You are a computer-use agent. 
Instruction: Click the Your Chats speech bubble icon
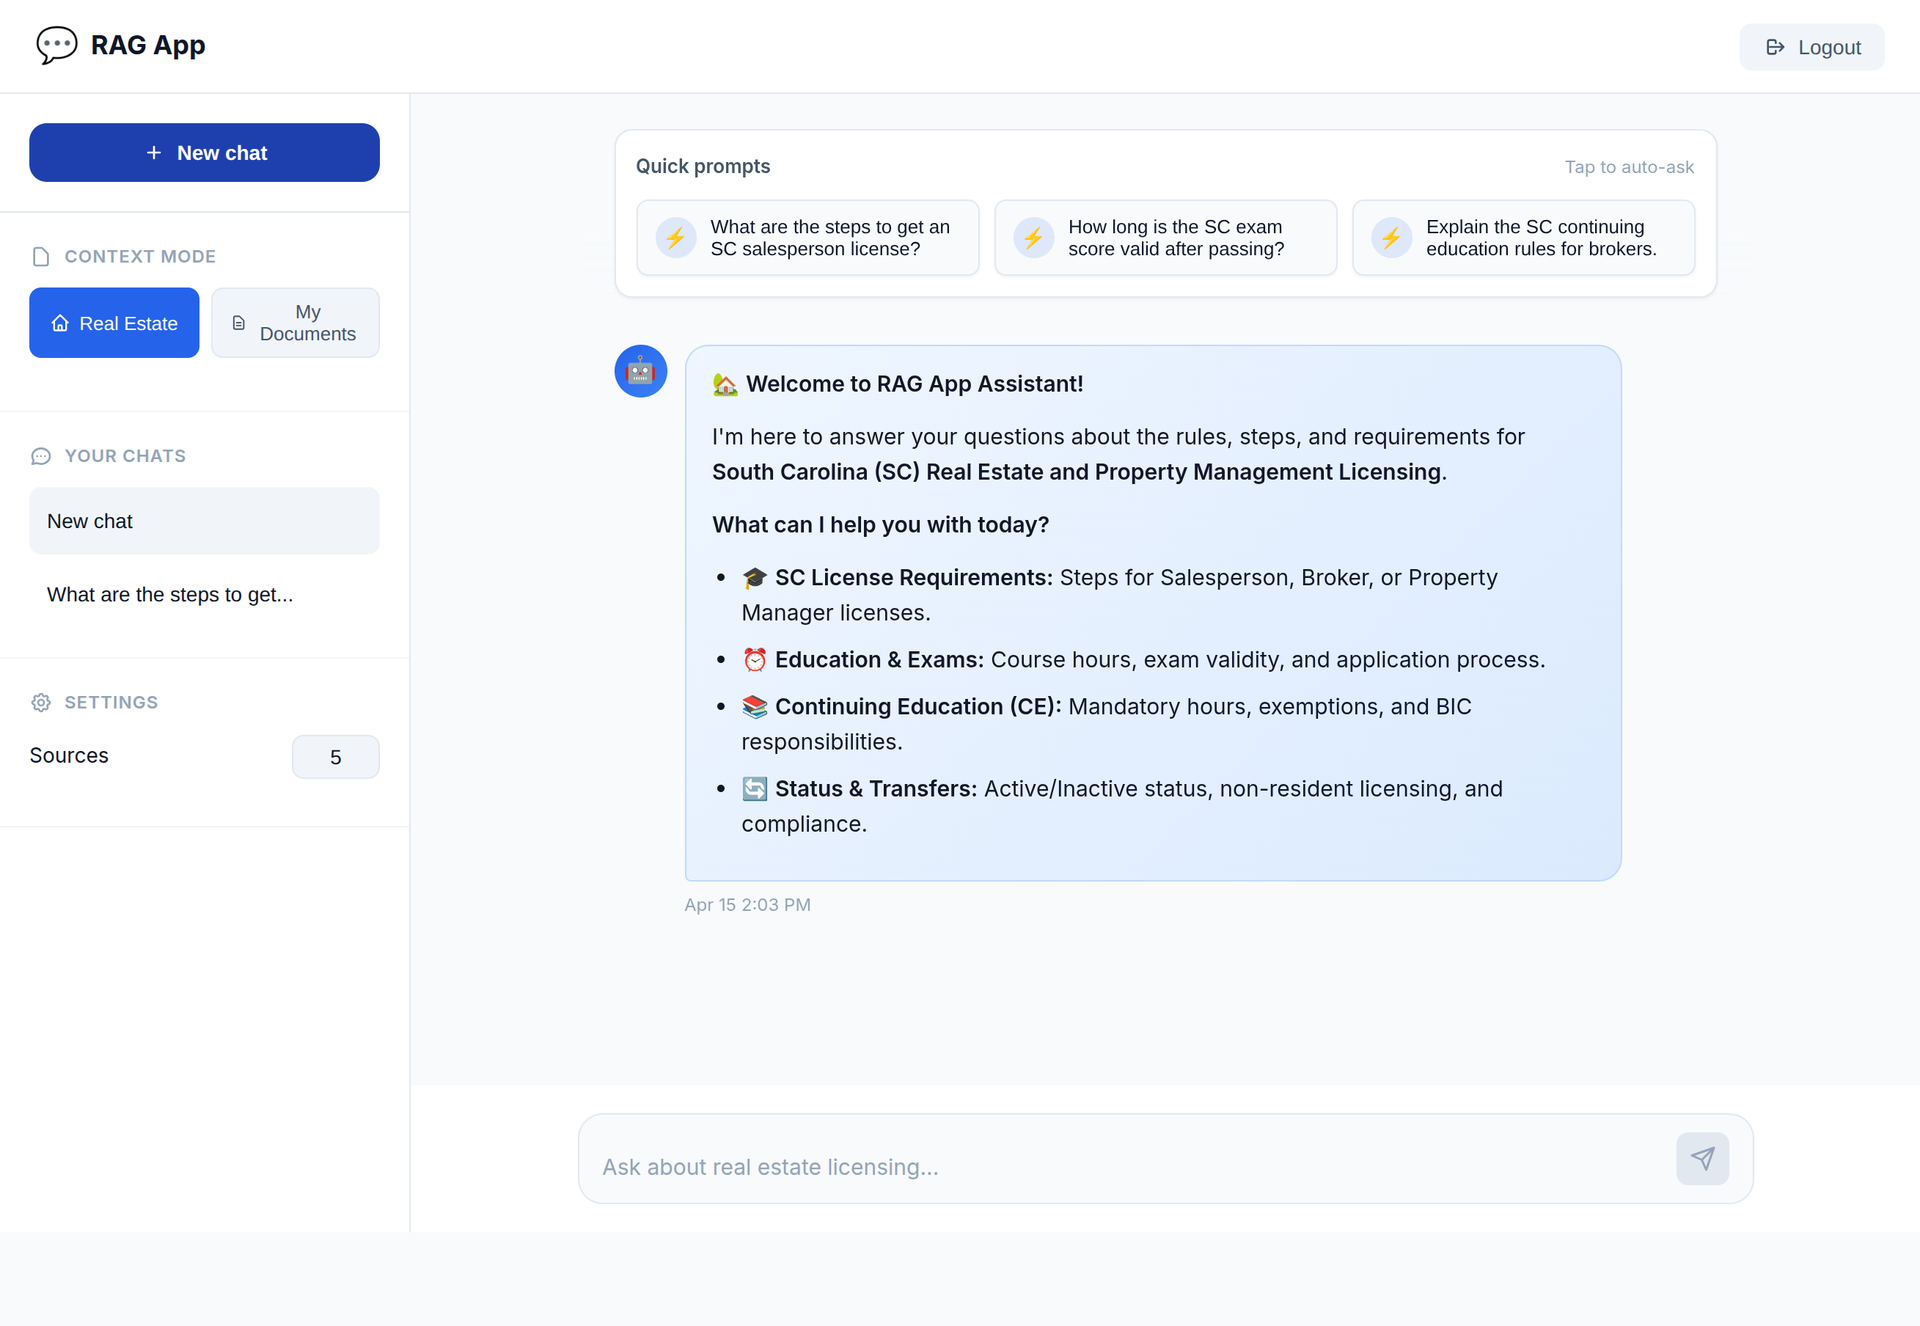[x=41, y=456]
